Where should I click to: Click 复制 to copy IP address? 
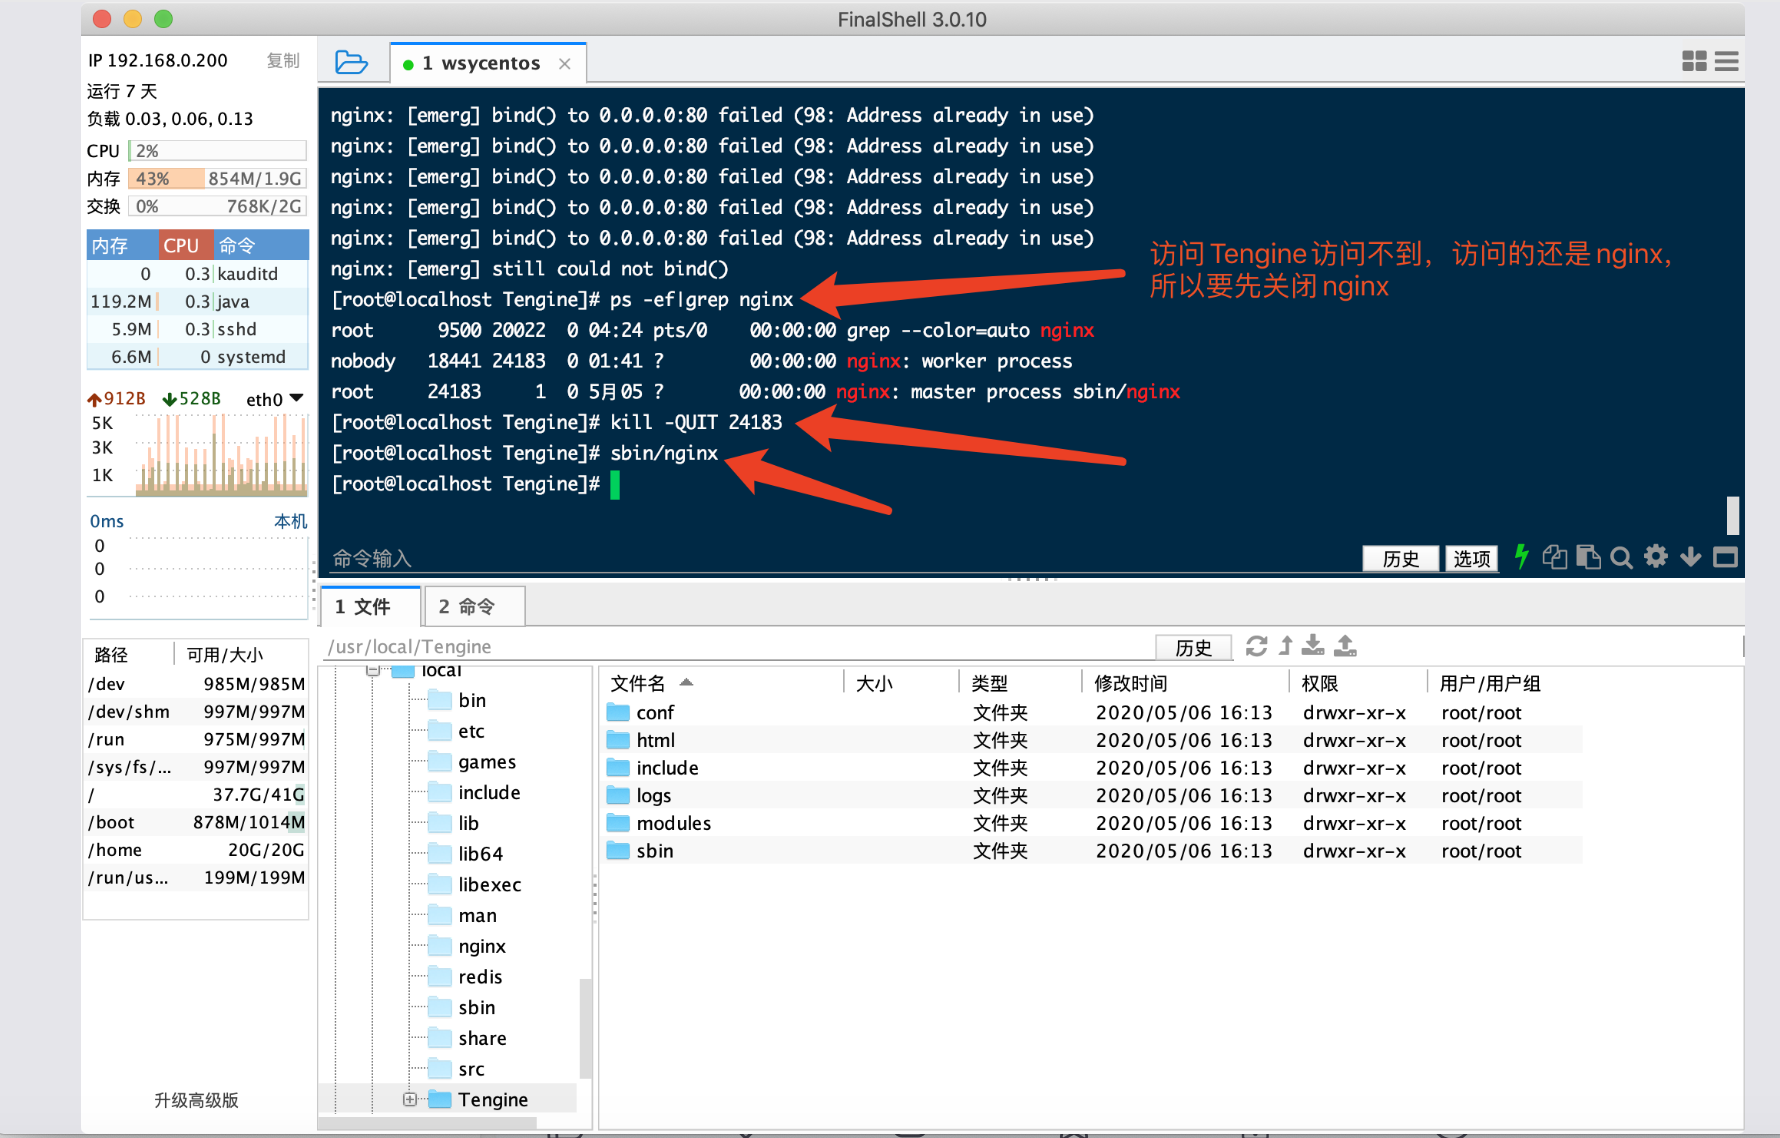click(283, 60)
